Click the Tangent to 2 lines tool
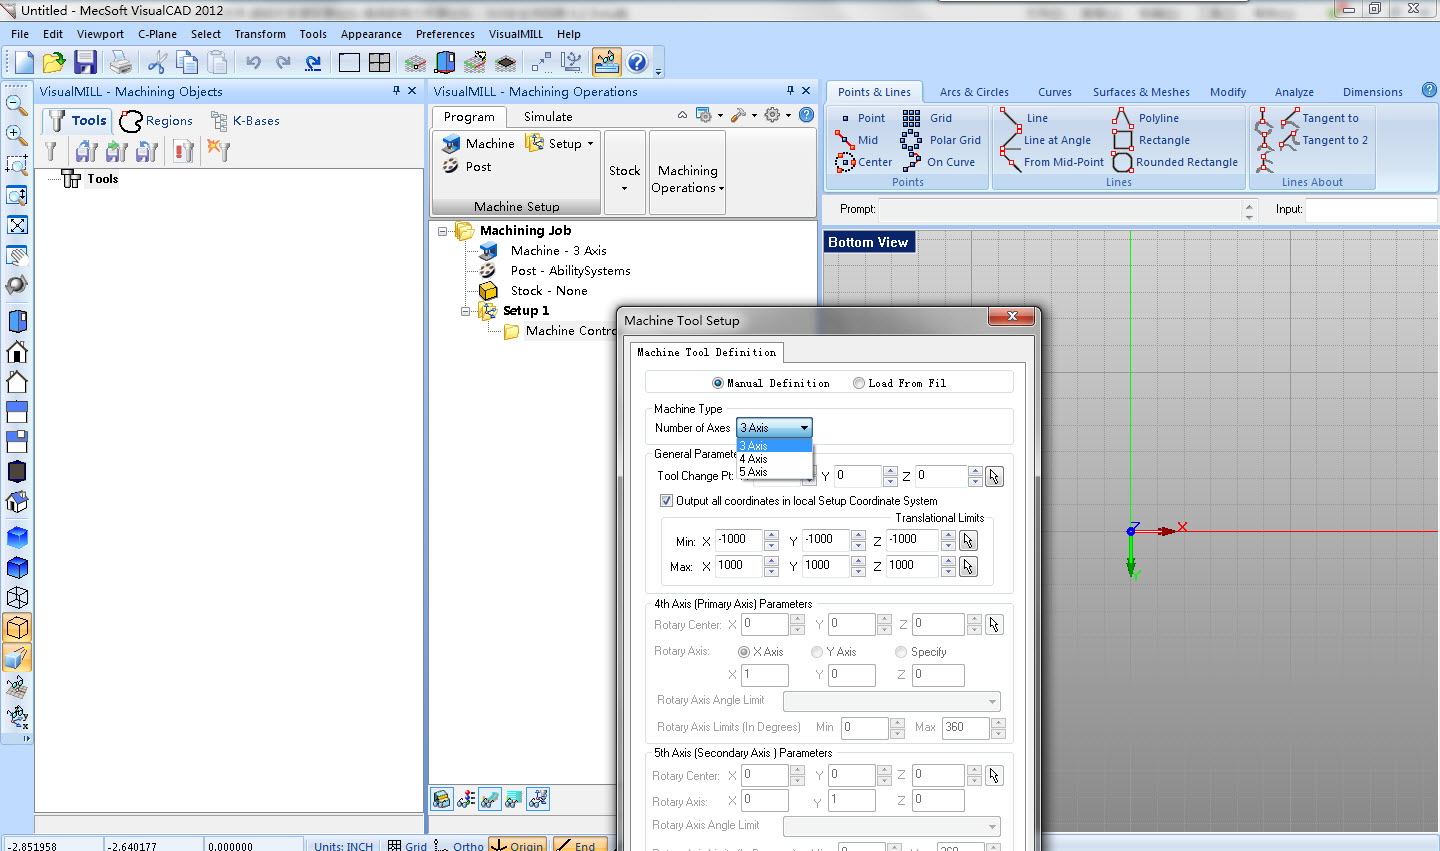This screenshot has width=1440, height=851. point(1324,140)
